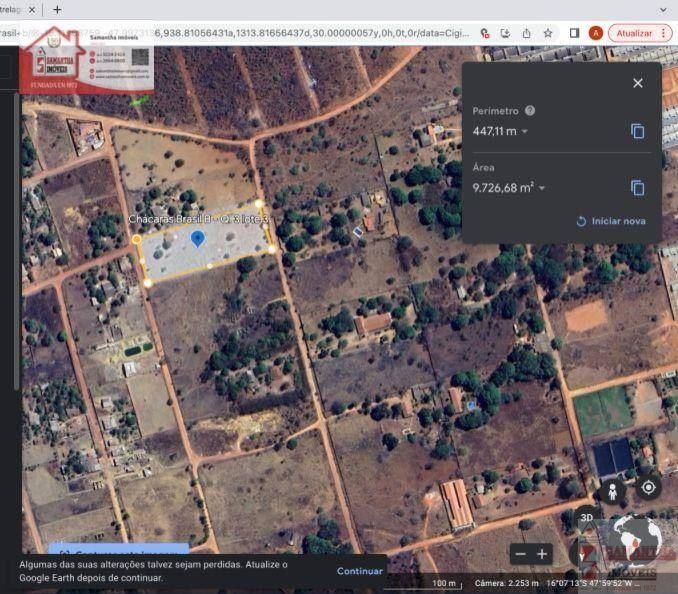
Task: Open the Perímetro help info icon
Action: [x=530, y=111]
